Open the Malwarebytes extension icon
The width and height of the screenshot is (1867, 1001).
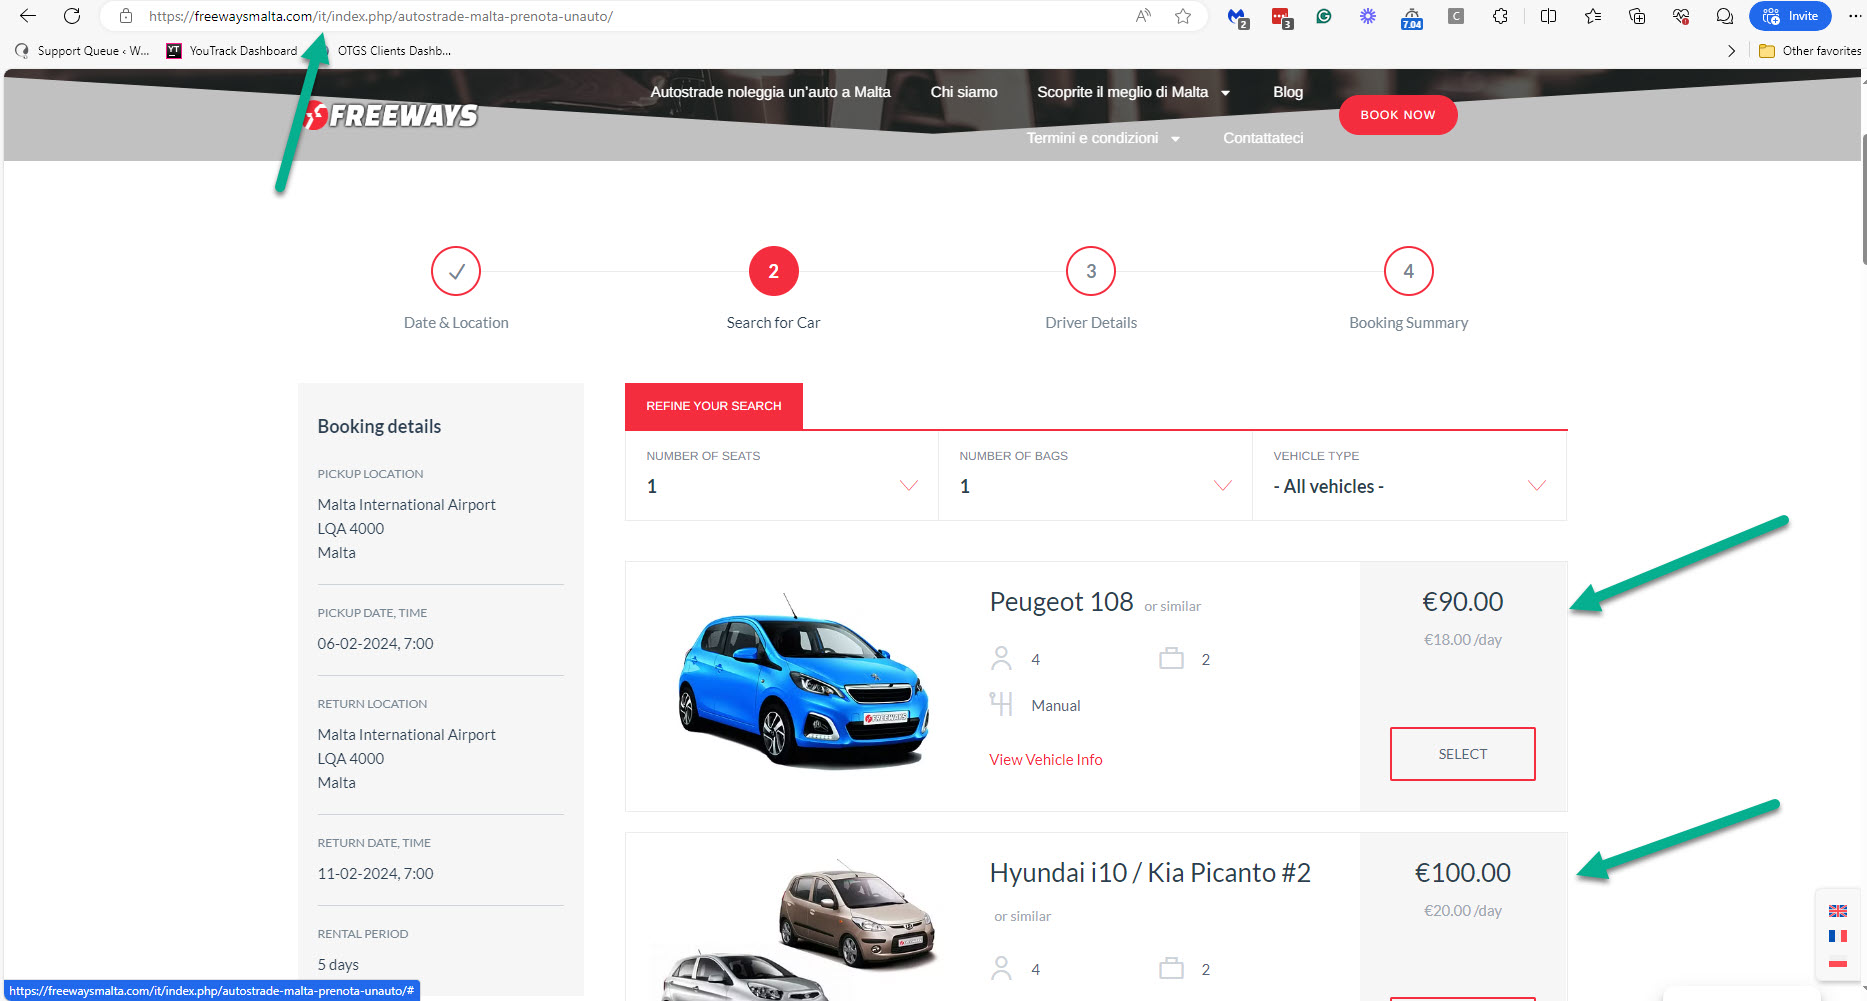pos(1237,17)
